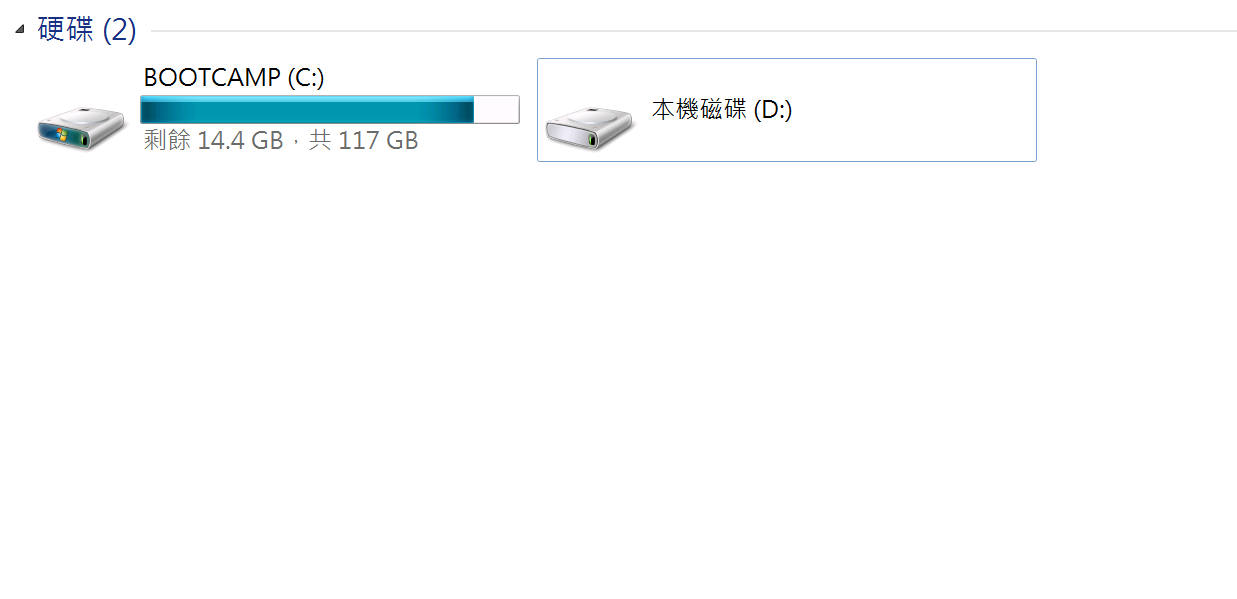Click the group header divider line
Viewport: 1237px width, 599px height.
coord(693,31)
